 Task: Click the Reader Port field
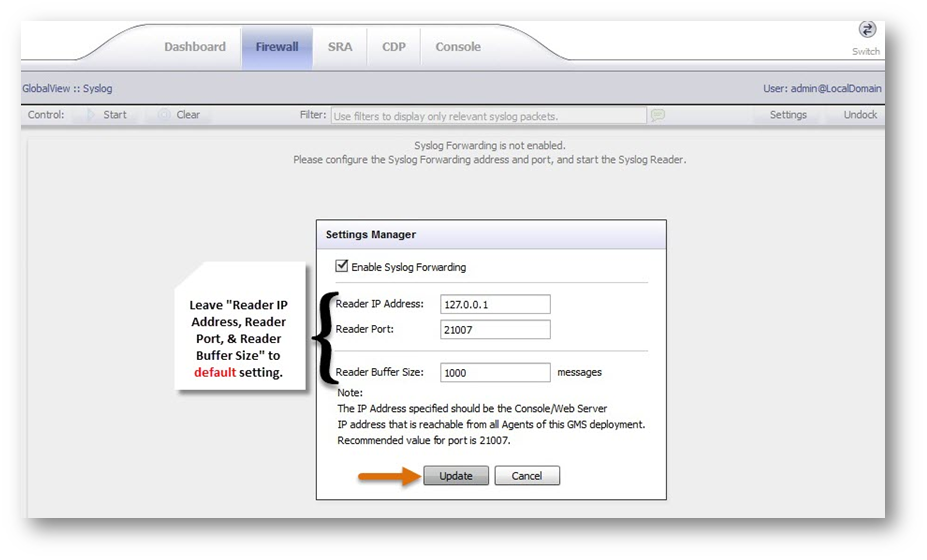click(x=495, y=330)
